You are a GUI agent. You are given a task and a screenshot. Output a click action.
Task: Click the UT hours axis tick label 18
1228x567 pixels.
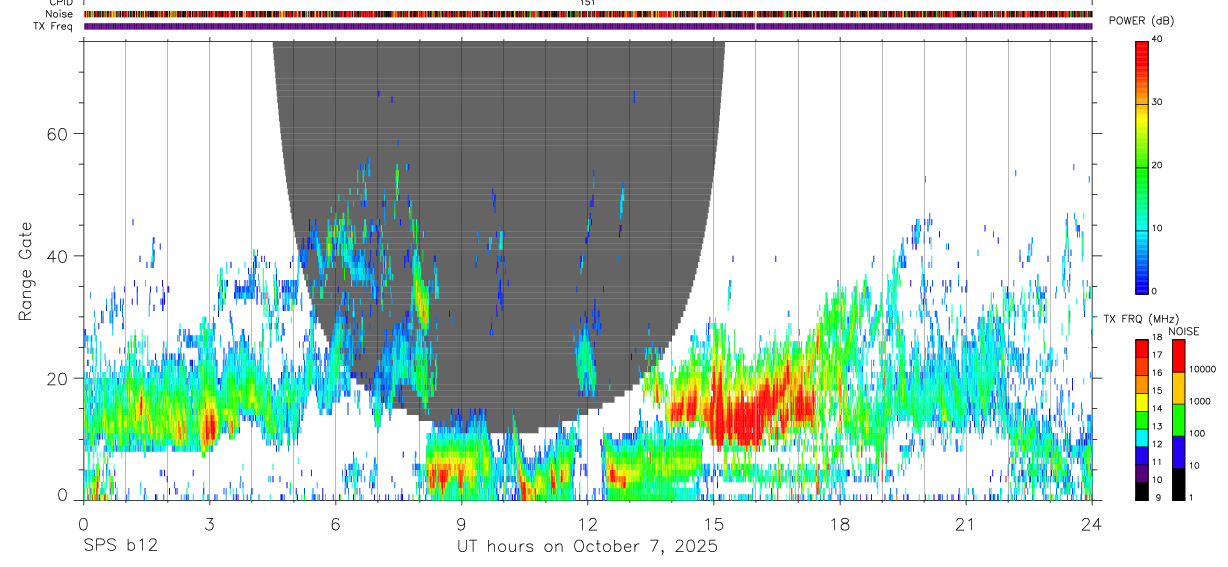840,523
